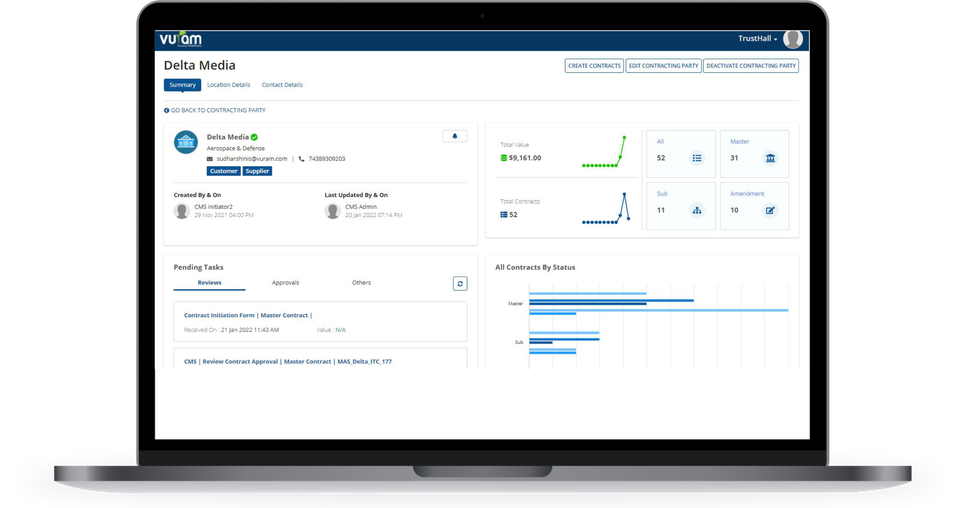Click the Amendment count 10
Screen dimensions: 960x508
734,210
